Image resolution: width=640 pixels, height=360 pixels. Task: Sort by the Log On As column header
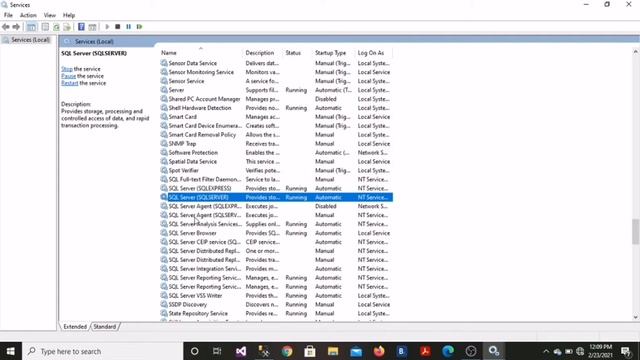pyautogui.click(x=373, y=53)
